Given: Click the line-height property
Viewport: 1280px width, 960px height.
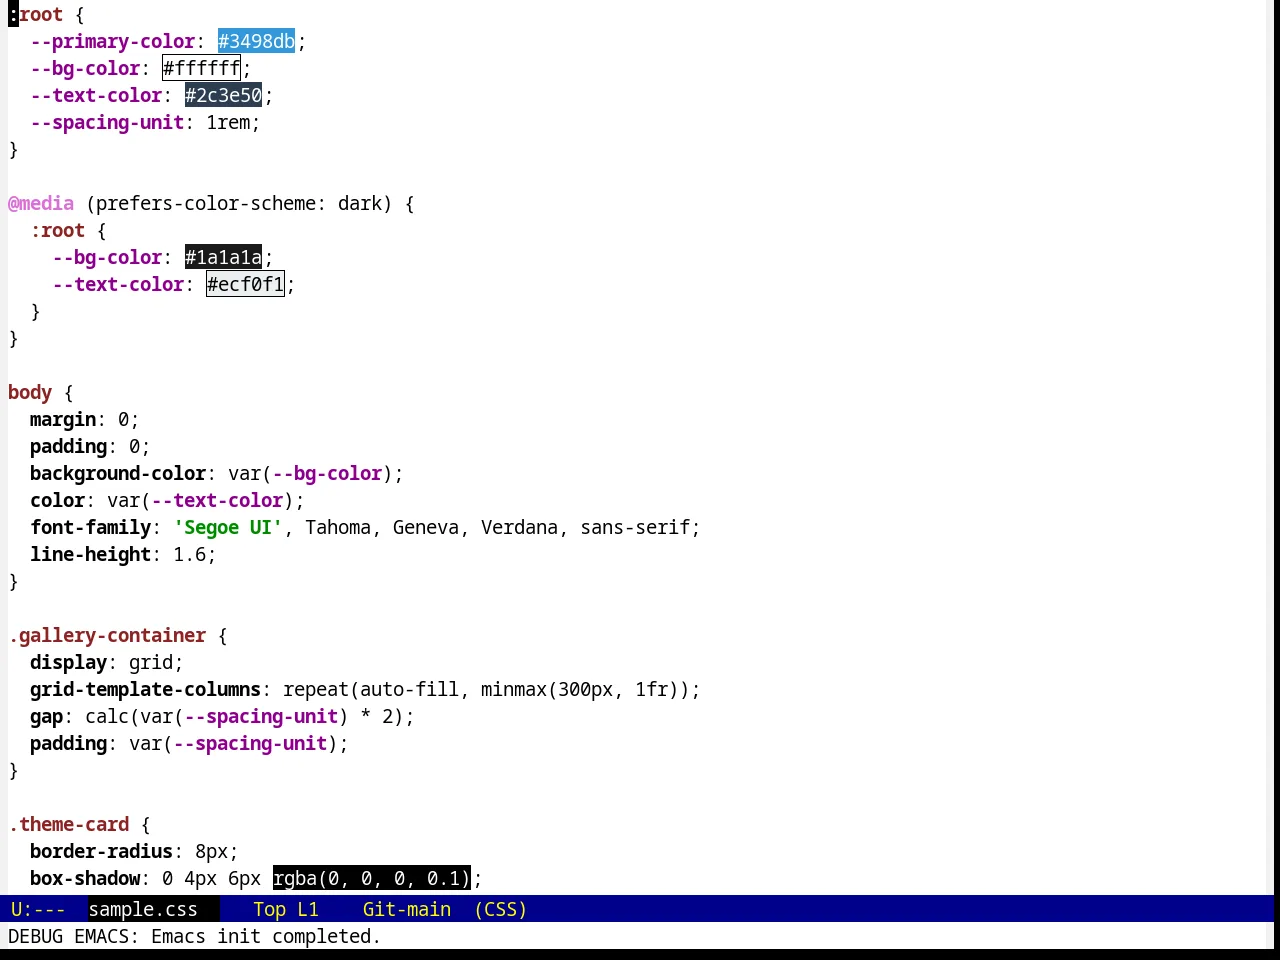Looking at the screenshot, I should click(90, 554).
